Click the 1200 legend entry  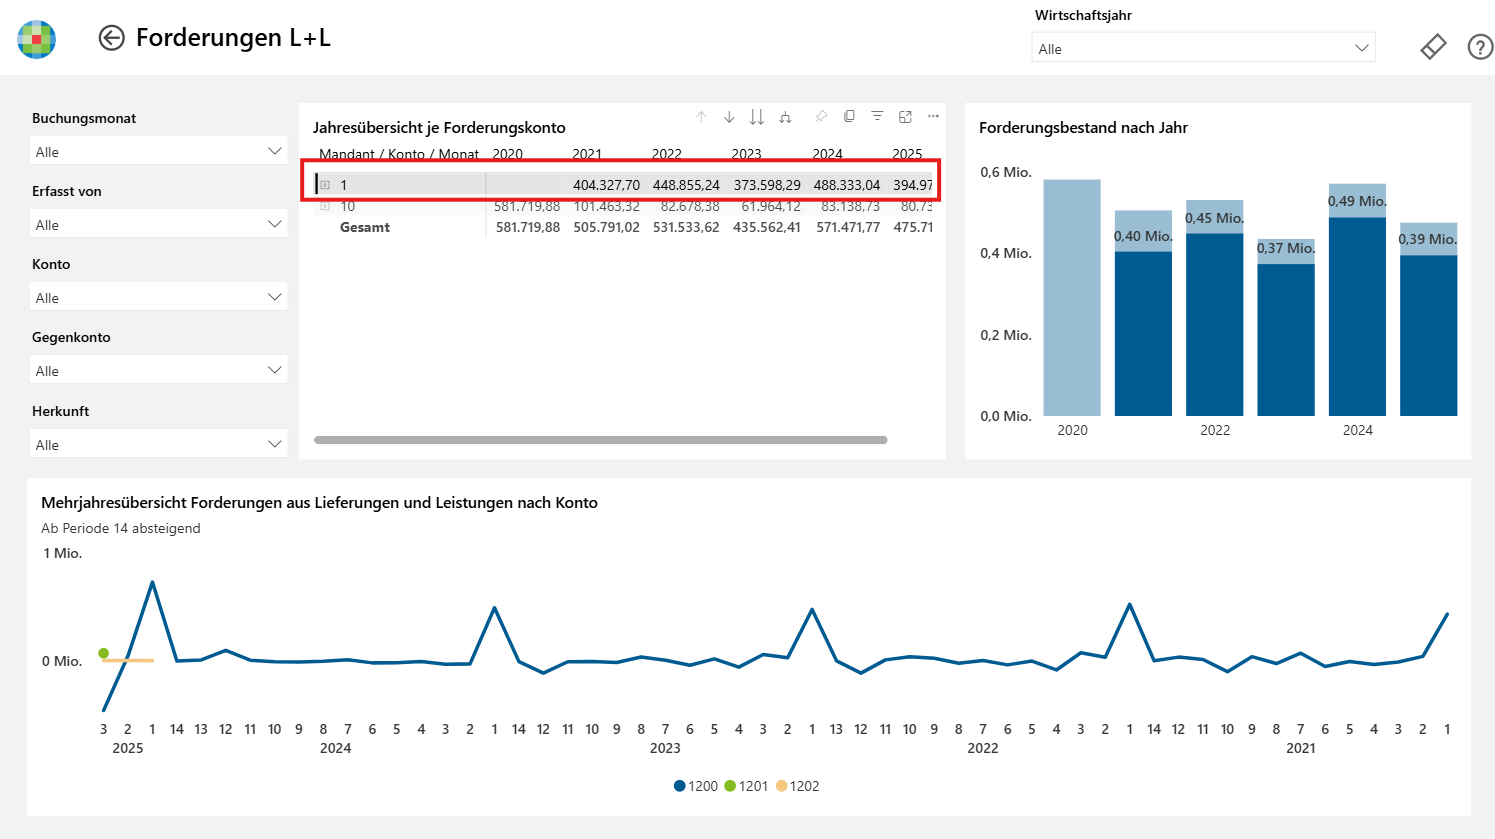(696, 786)
